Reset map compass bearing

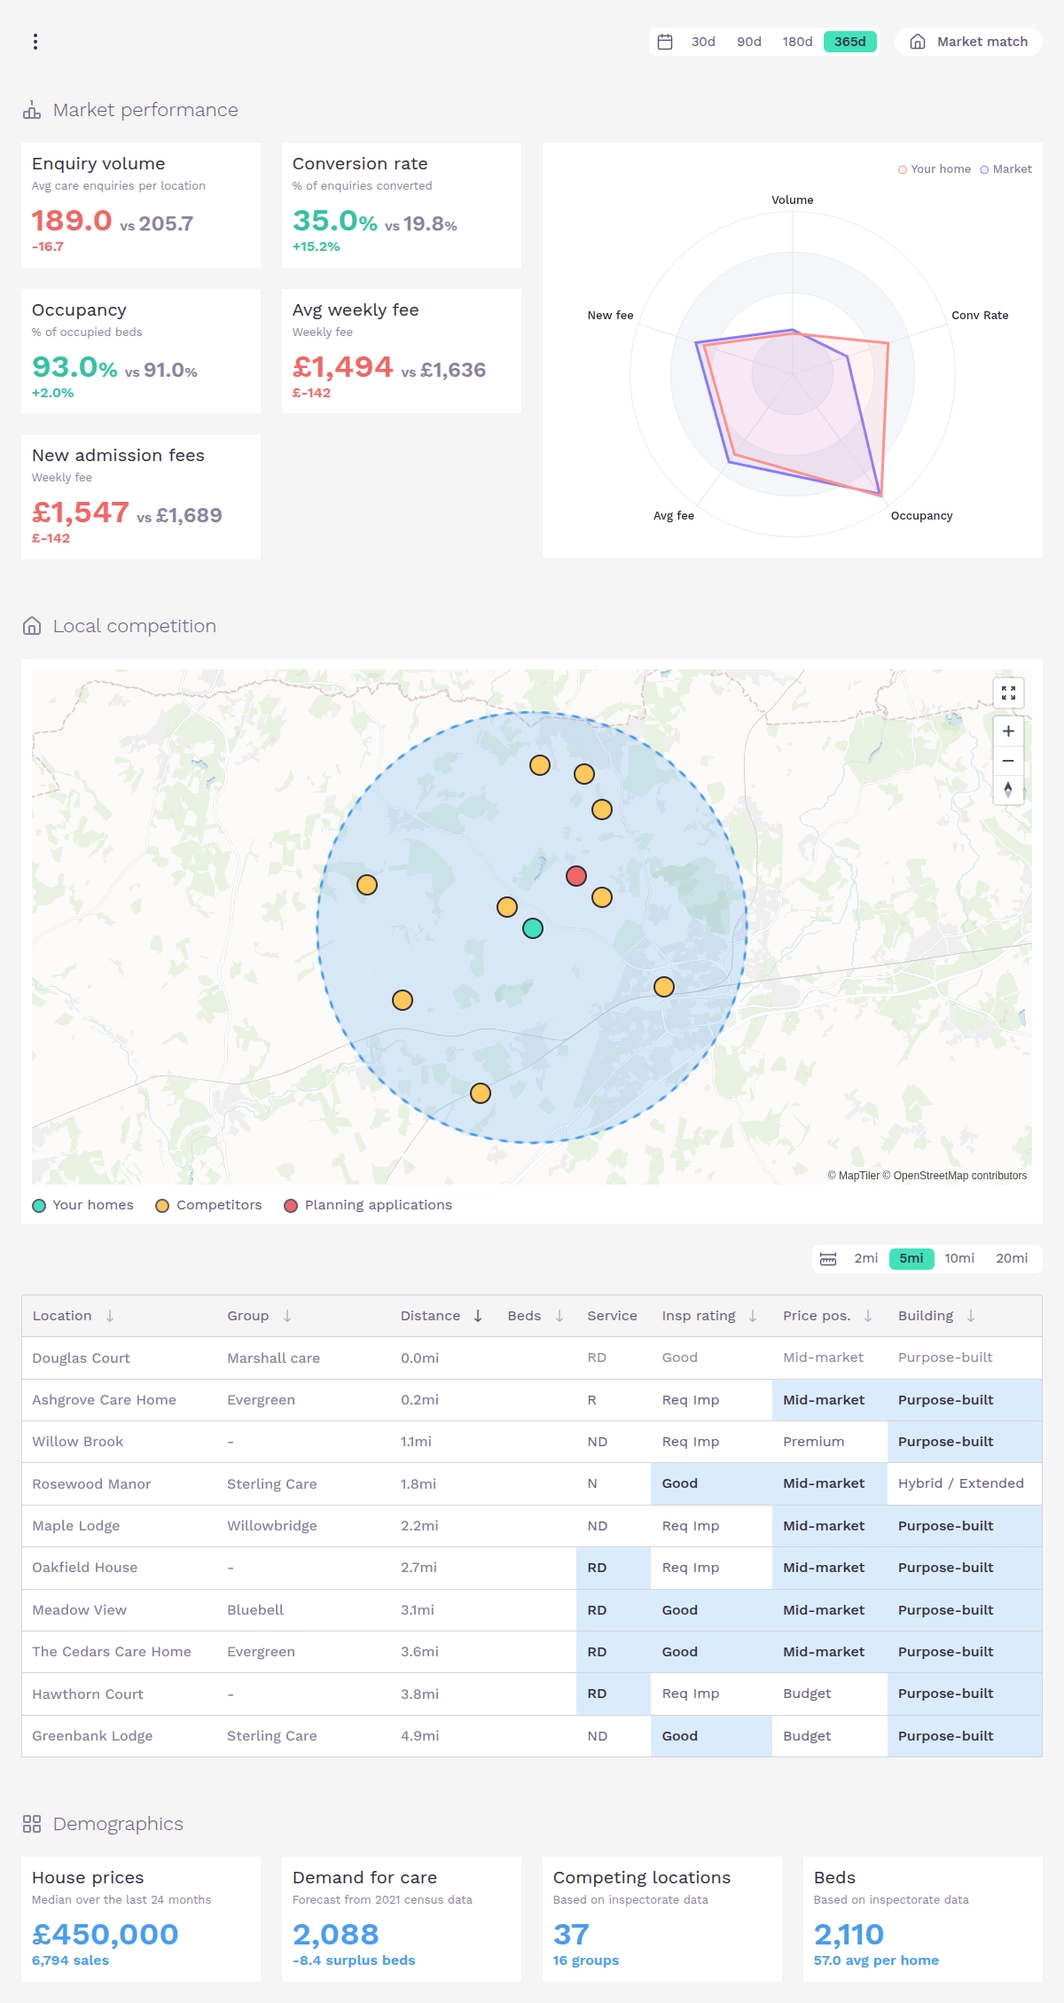pos(1008,790)
